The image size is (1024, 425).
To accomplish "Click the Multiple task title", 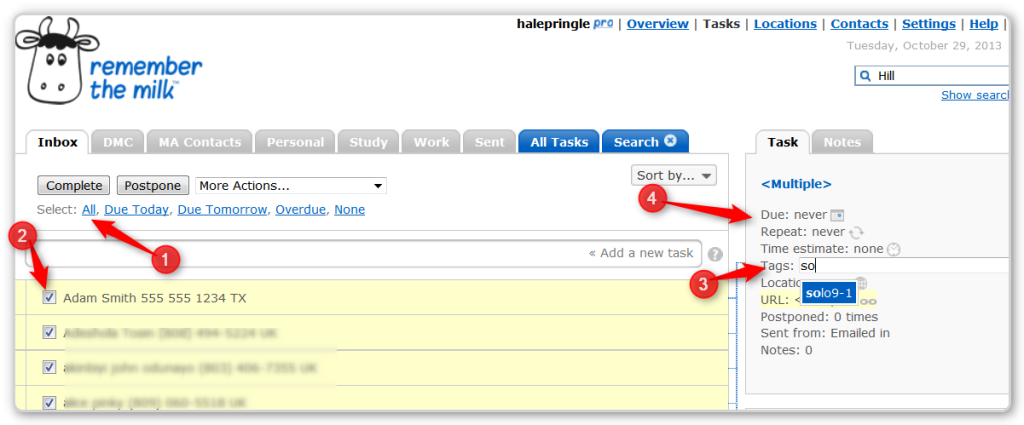I will pos(796,184).
